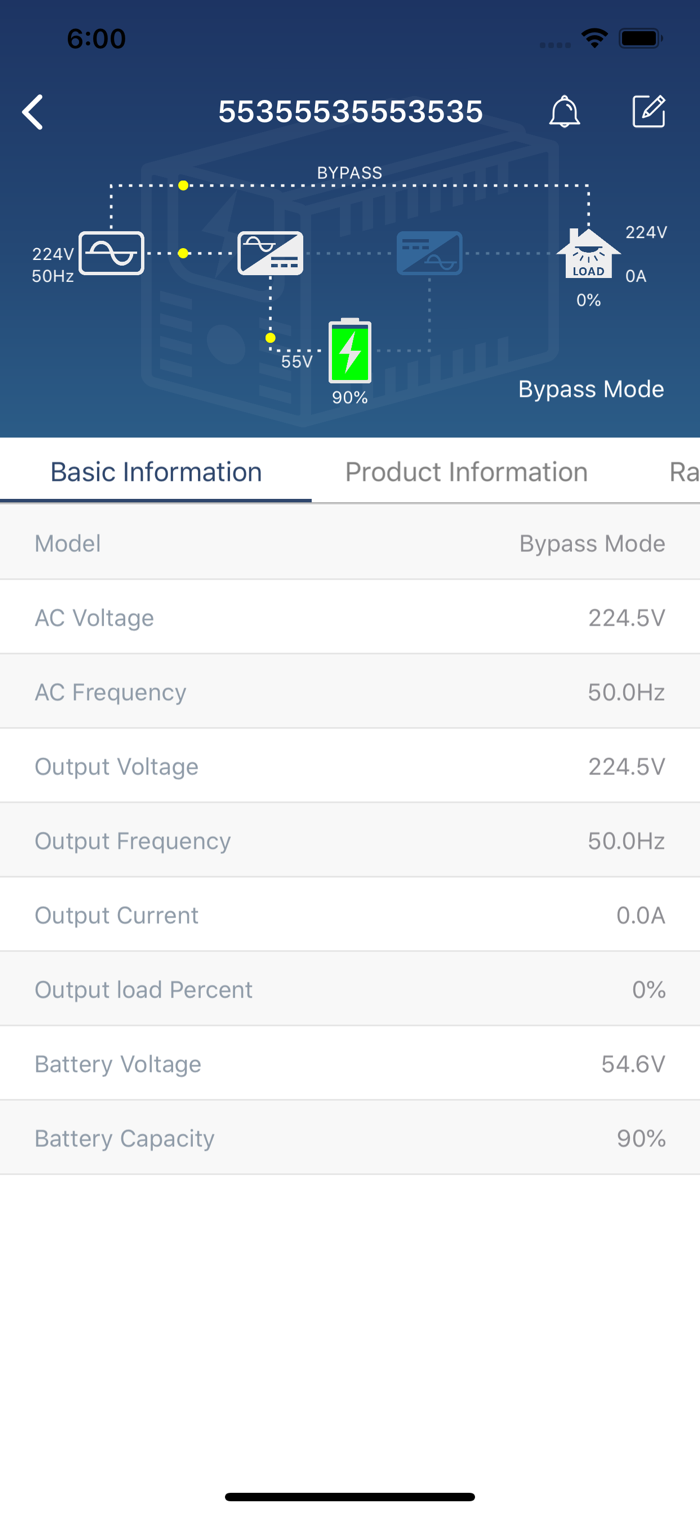Tap the green battery charging icon
Screen dimensions: 700x1515
coord(350,351)
